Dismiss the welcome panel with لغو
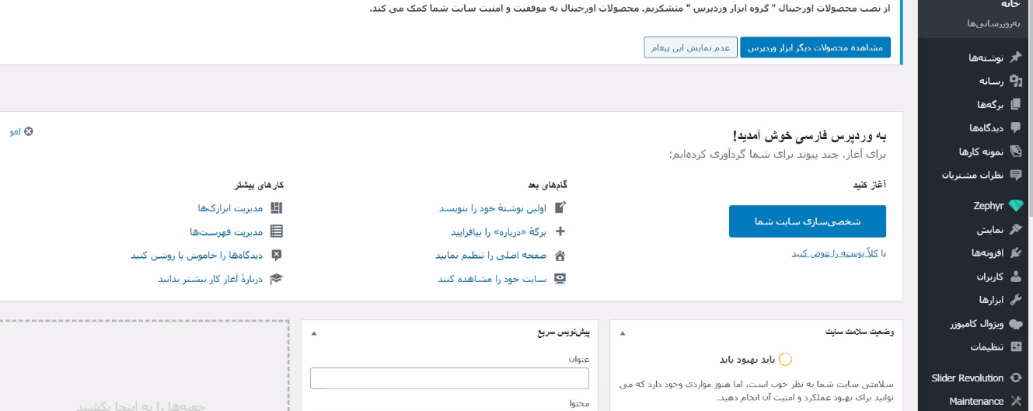The height and width of the screenshot is (411, 1033). pos(22,132)
